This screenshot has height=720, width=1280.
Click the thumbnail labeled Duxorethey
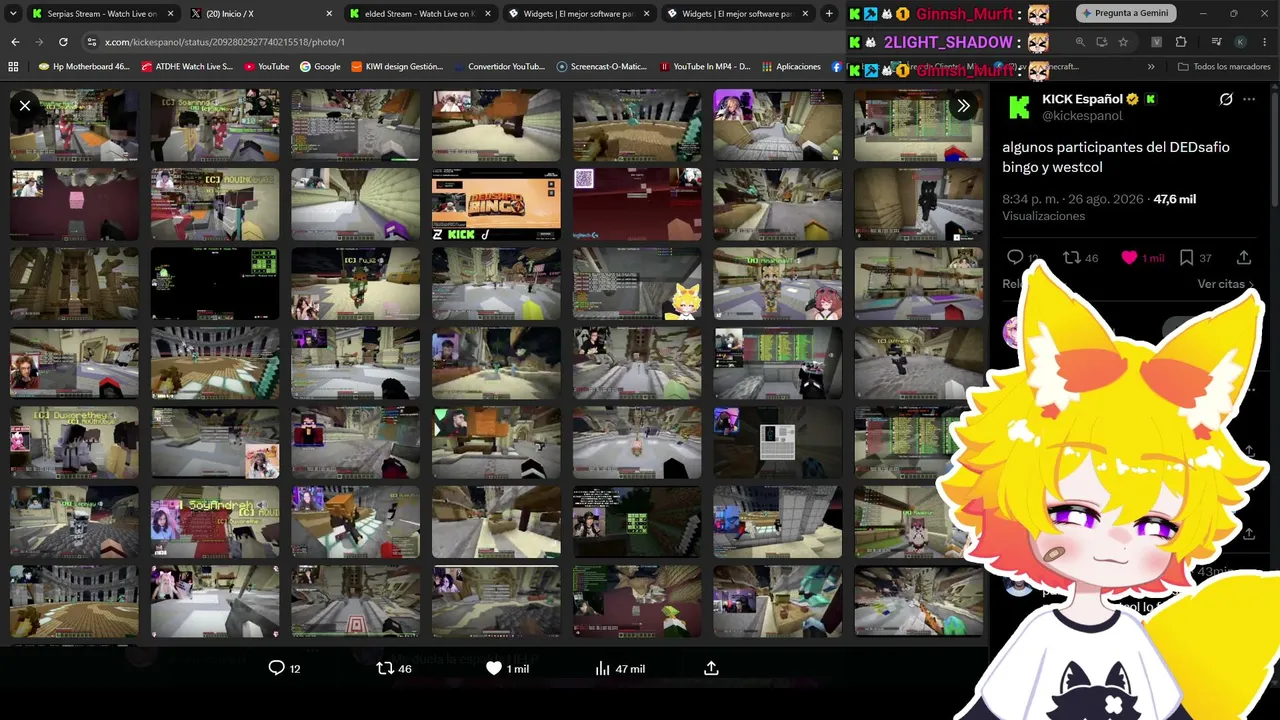(74, 442)
